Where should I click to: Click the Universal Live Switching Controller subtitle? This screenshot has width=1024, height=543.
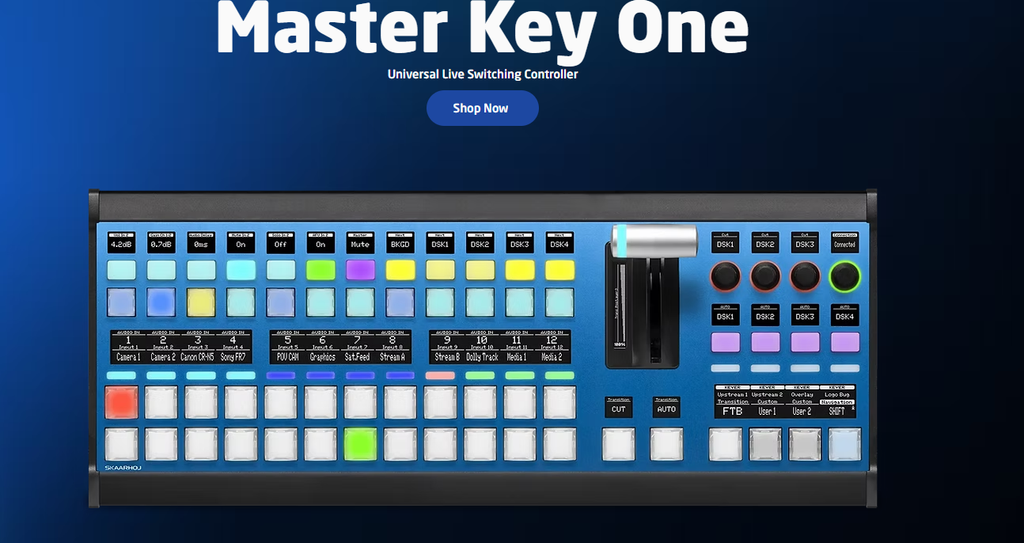(483, 74)
